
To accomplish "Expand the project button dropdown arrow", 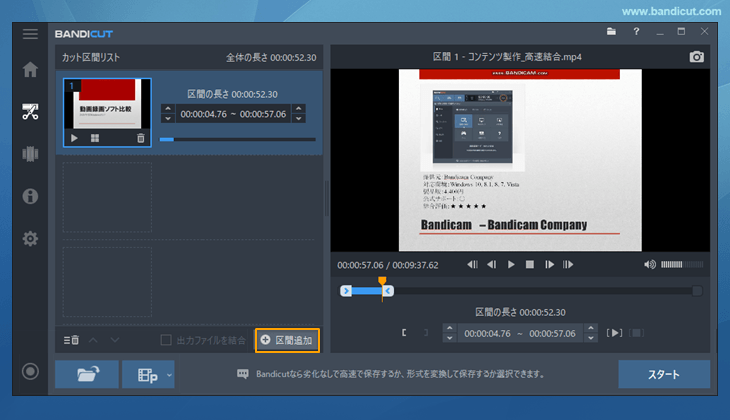I will (169, 375).
